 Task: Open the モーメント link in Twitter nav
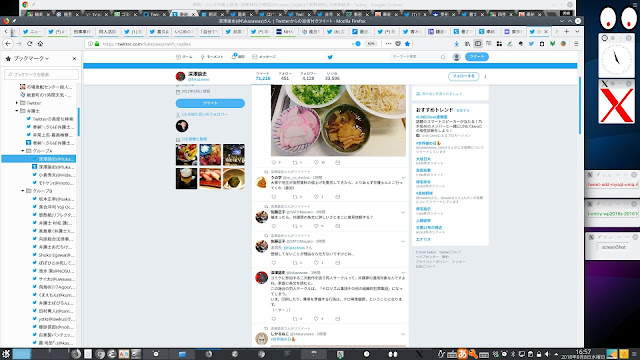(211, 57)
